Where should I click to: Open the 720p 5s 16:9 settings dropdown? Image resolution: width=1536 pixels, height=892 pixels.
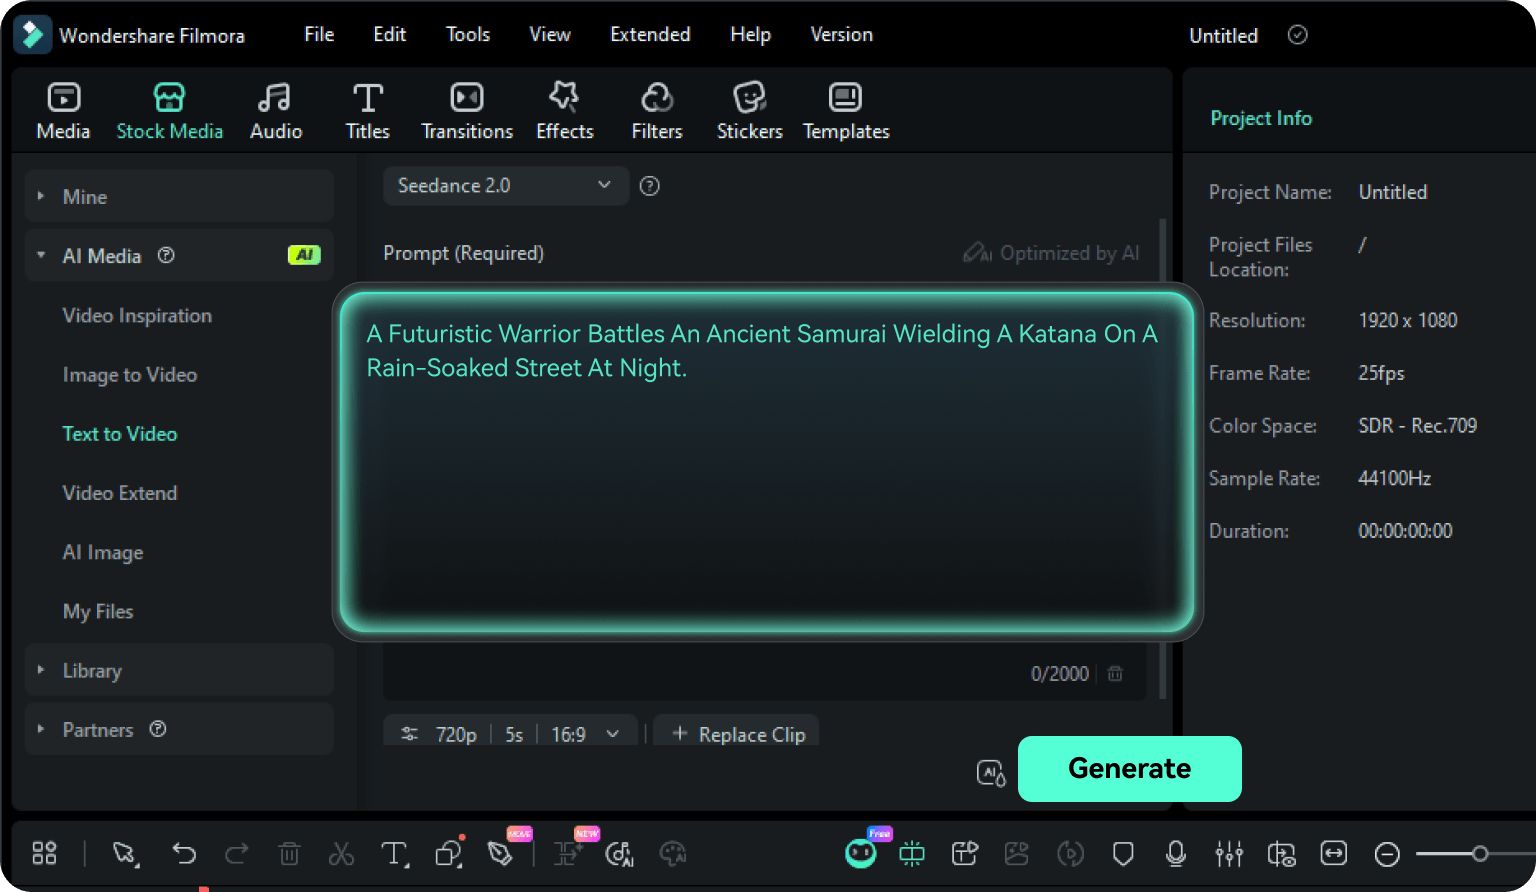(x=510, y=734)
